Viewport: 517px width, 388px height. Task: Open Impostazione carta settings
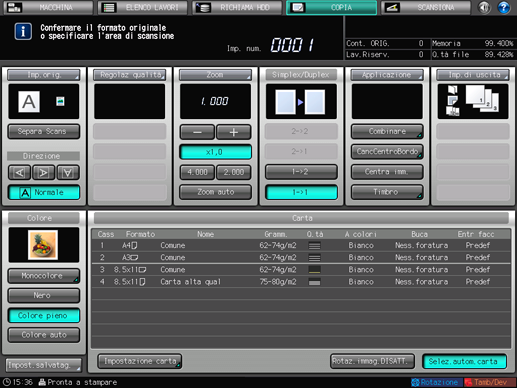click(x=140, y=361)
